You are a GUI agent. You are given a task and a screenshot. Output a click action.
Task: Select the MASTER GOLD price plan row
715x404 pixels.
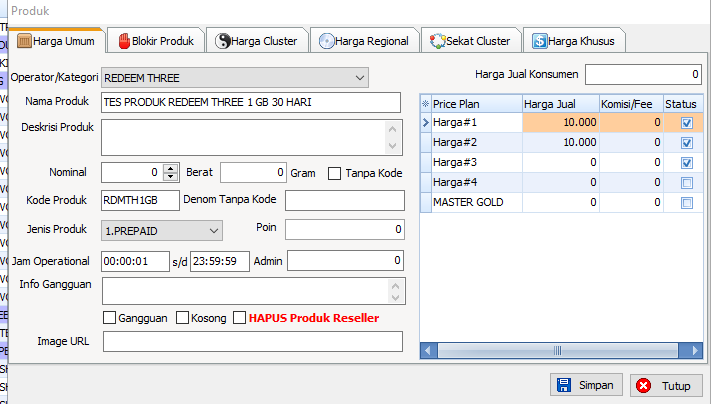562,203
